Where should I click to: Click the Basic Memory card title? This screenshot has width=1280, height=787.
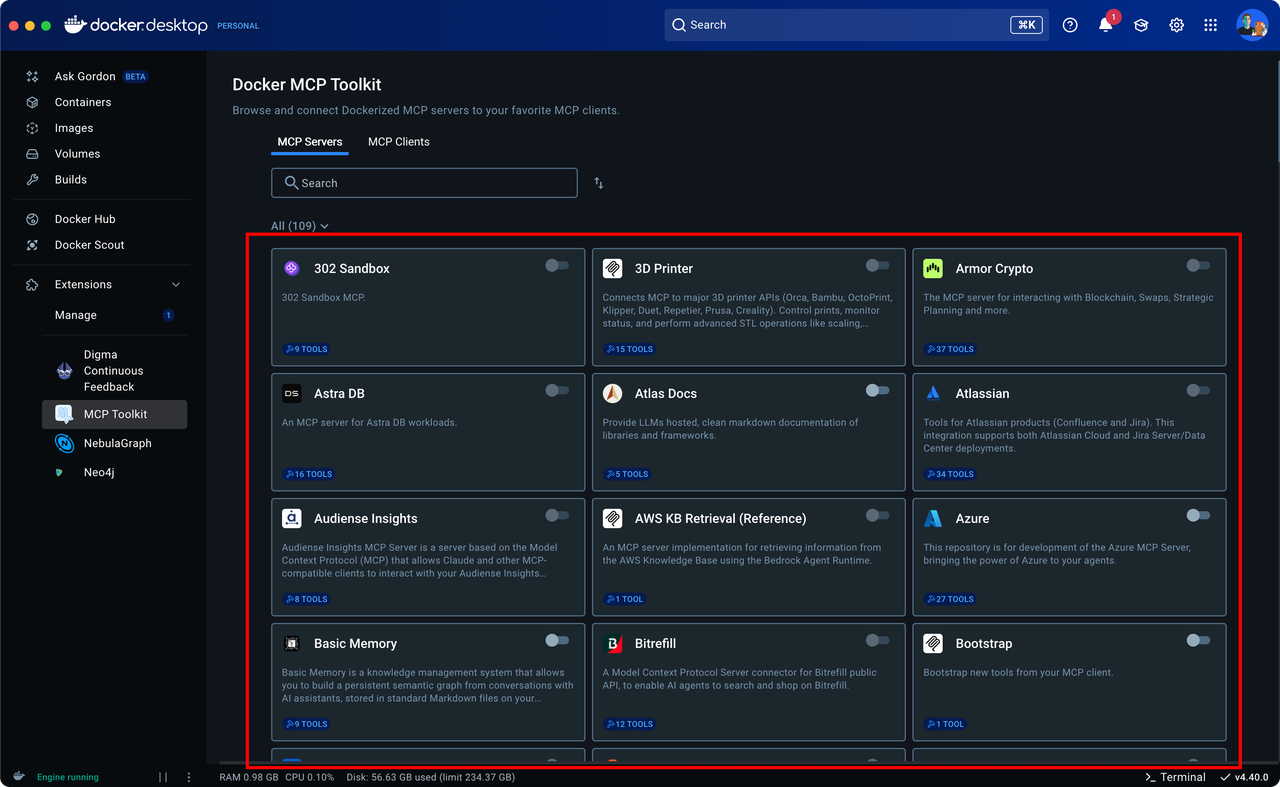click(x=355, y=643)
